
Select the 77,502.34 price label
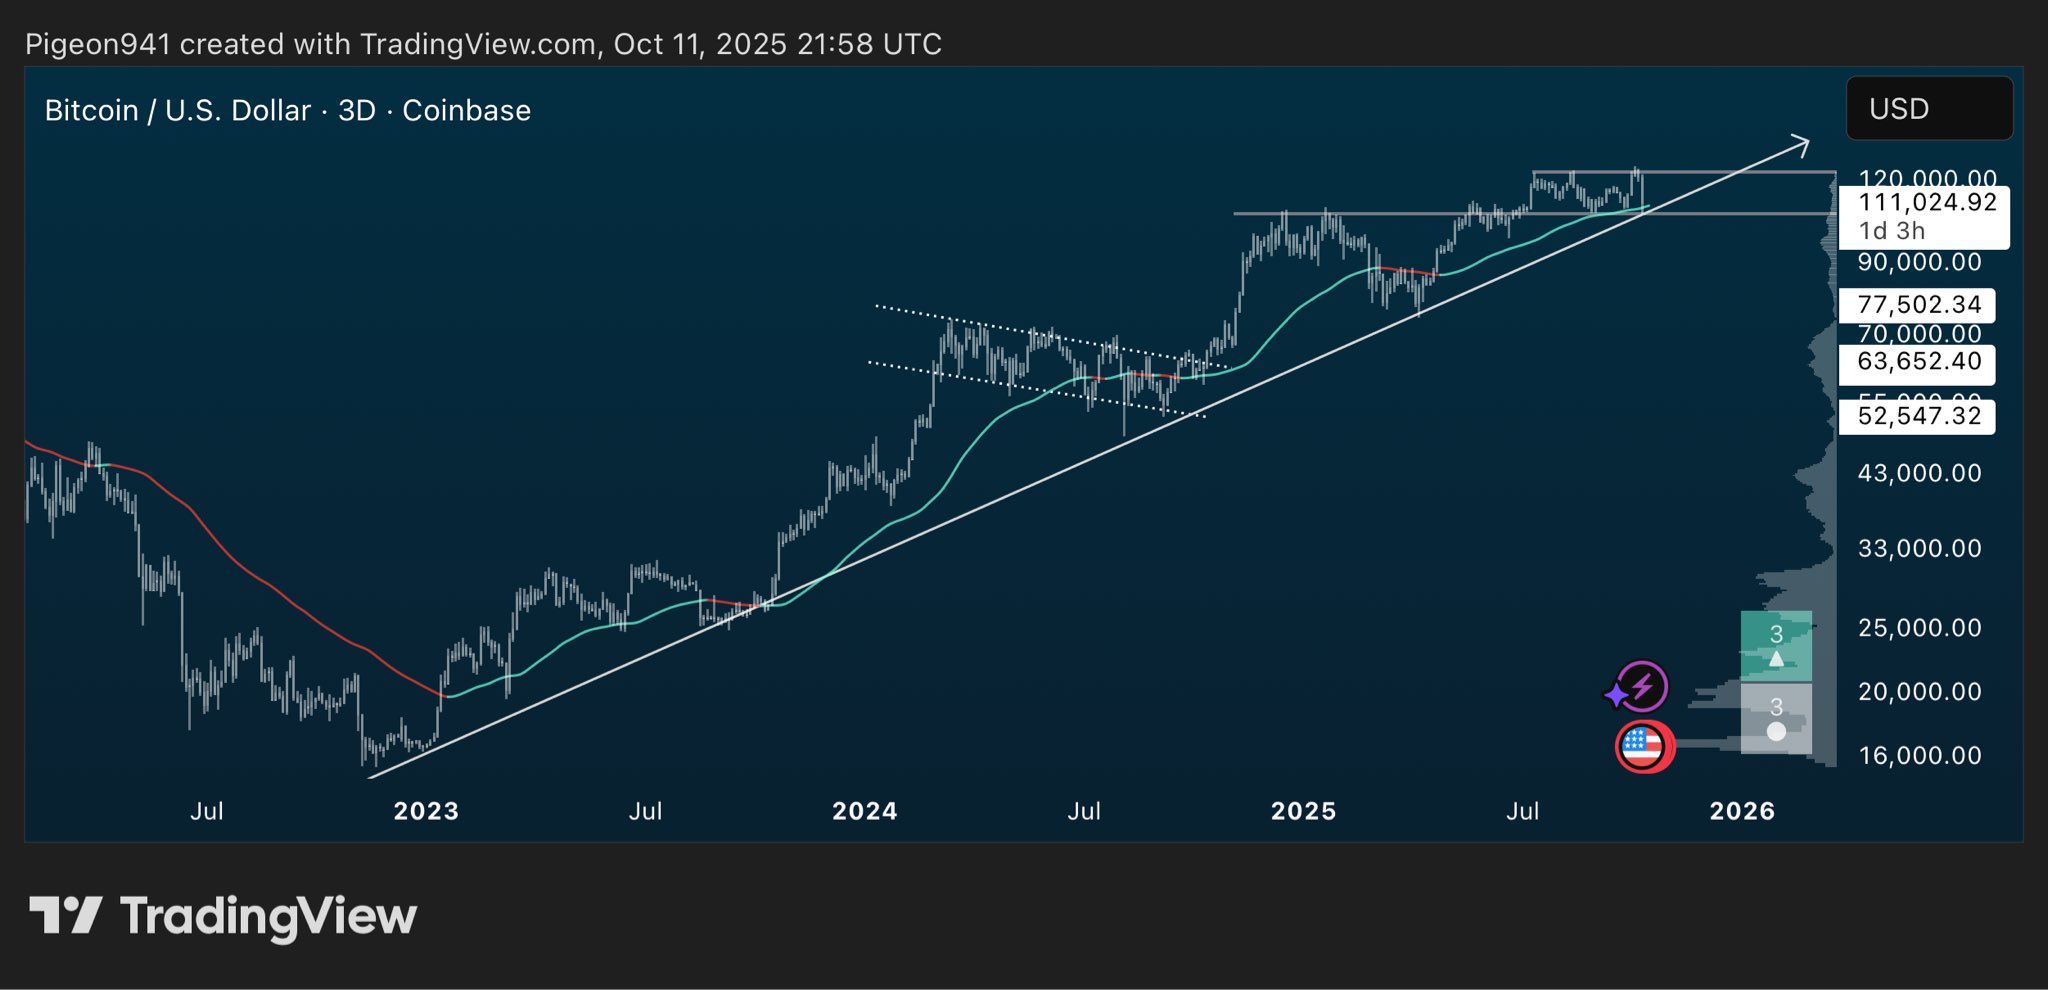[x=1918, y=305]
